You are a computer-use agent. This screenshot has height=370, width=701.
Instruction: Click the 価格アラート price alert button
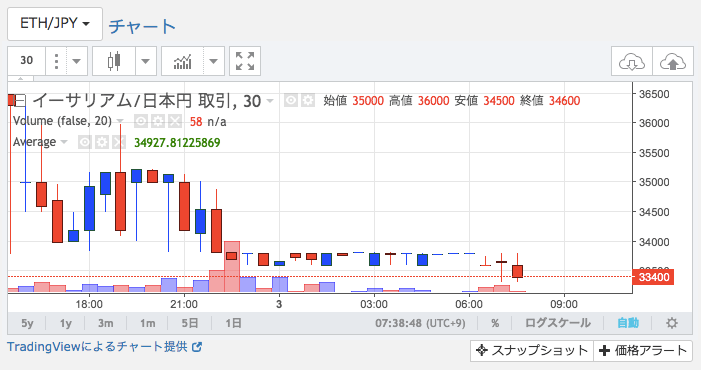[643, 351]
